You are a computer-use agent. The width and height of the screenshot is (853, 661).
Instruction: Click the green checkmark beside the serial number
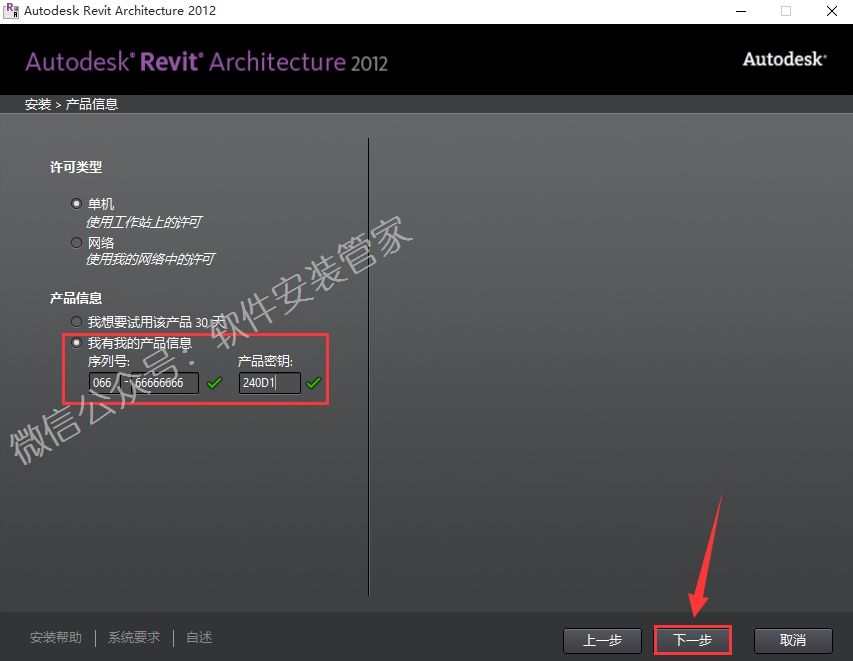click(x=214, y=383)
